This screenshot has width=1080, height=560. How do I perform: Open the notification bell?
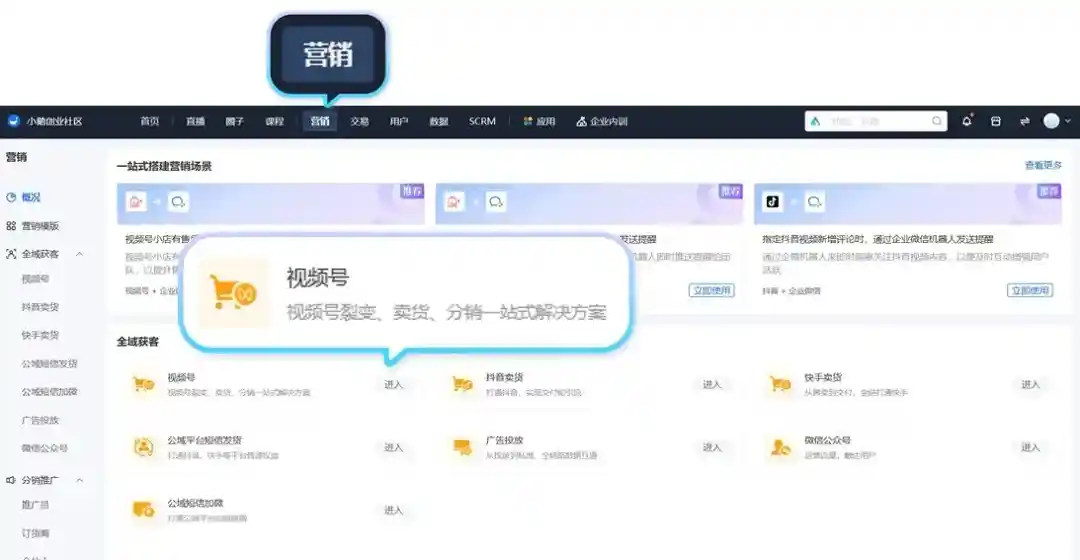click(x=967, y=121)
